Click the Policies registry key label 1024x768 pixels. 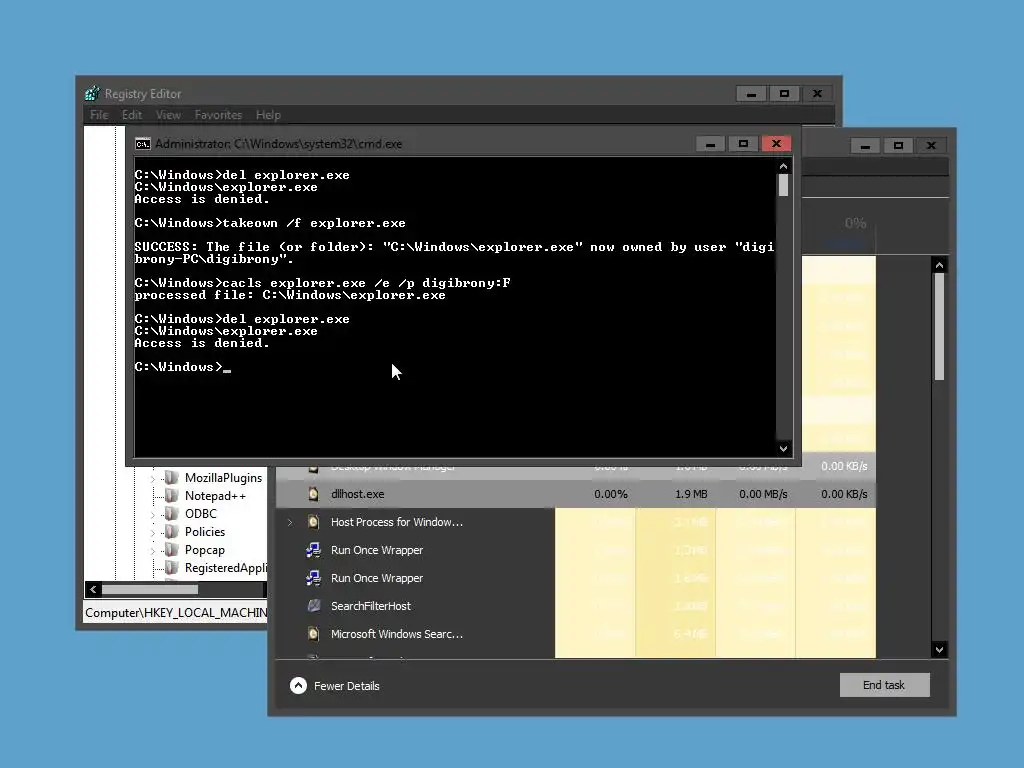[x=205, y=532]
